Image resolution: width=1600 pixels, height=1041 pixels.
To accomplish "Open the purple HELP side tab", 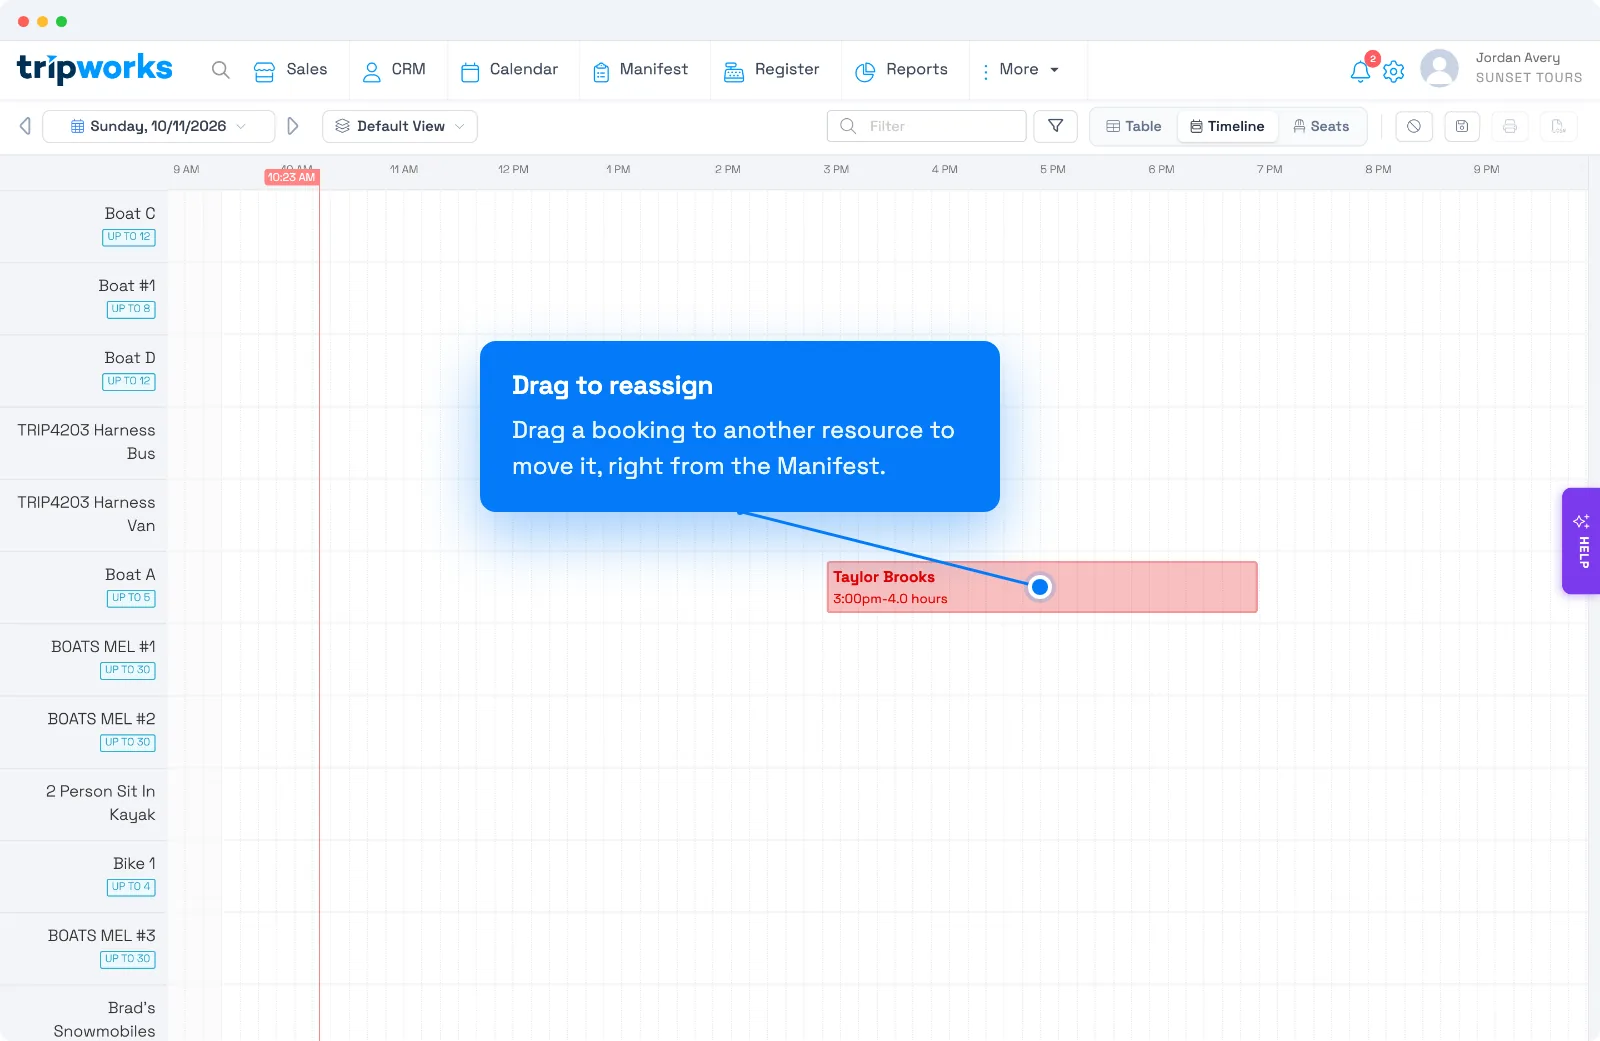I will 1581,541.
